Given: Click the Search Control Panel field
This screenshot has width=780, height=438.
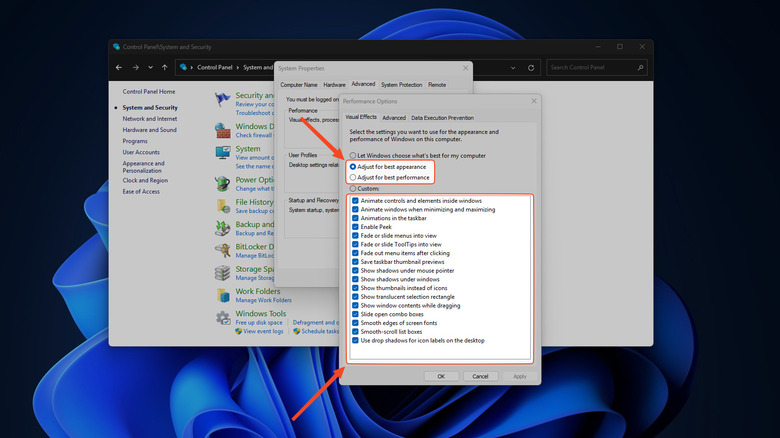Looking at the screenshot, I should point(597,67).
